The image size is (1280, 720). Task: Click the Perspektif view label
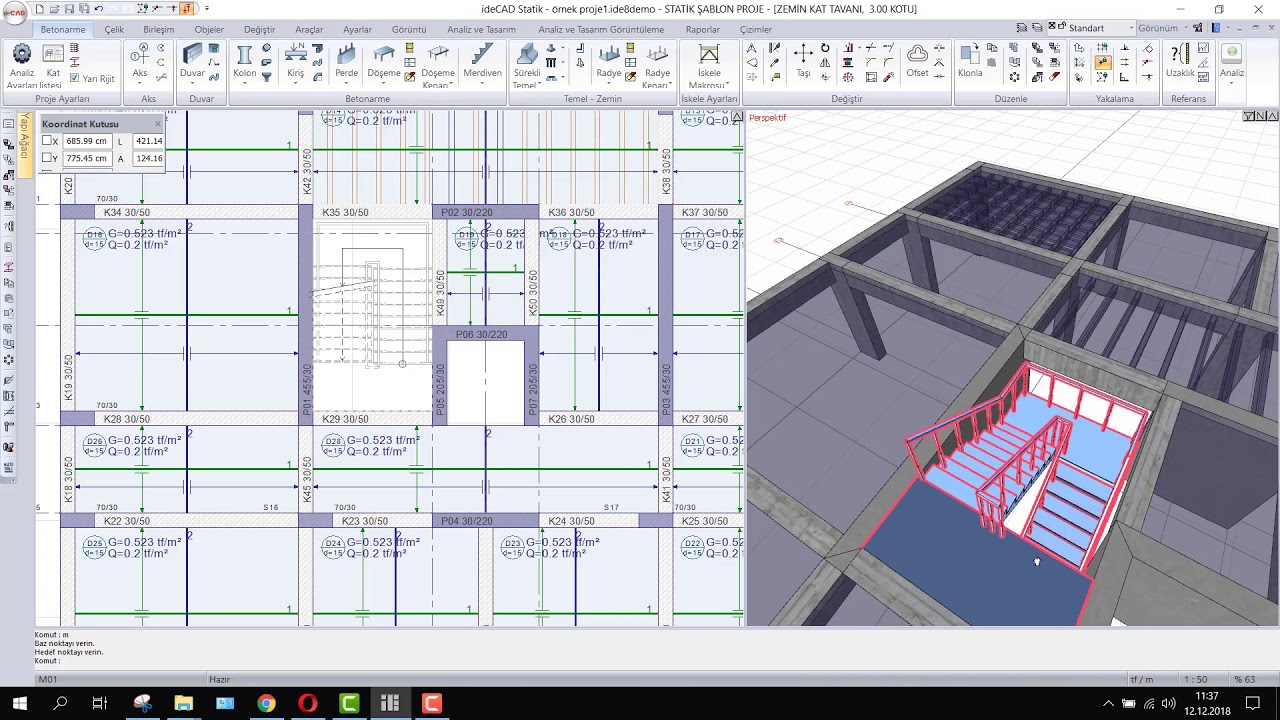pos(768,118)
